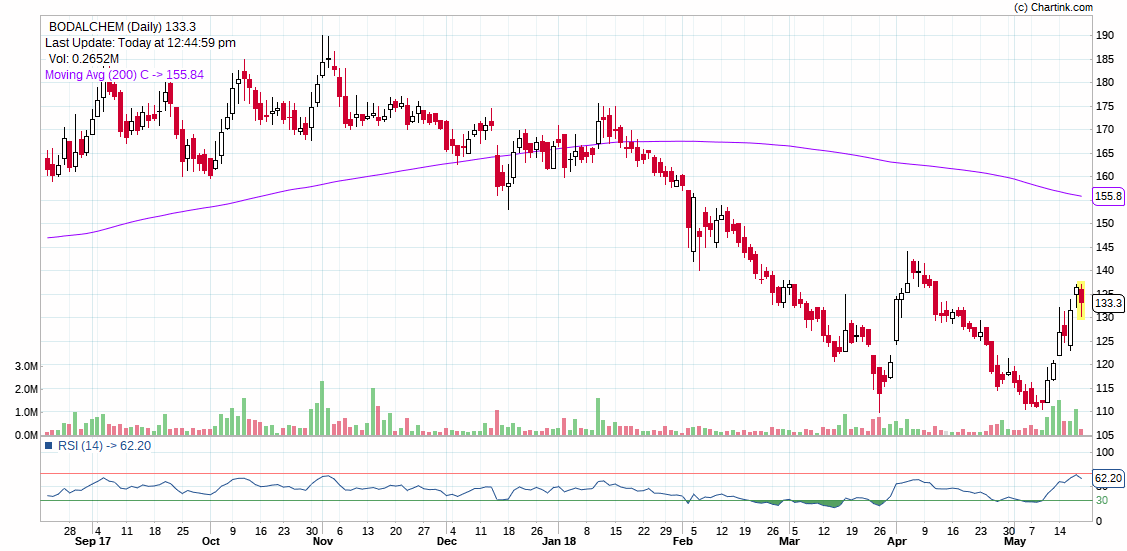Image resolution: width=1127 pixels, height=551 pixels.
Task: Click the blue RSI legend square
Action: tap(49, 446)
